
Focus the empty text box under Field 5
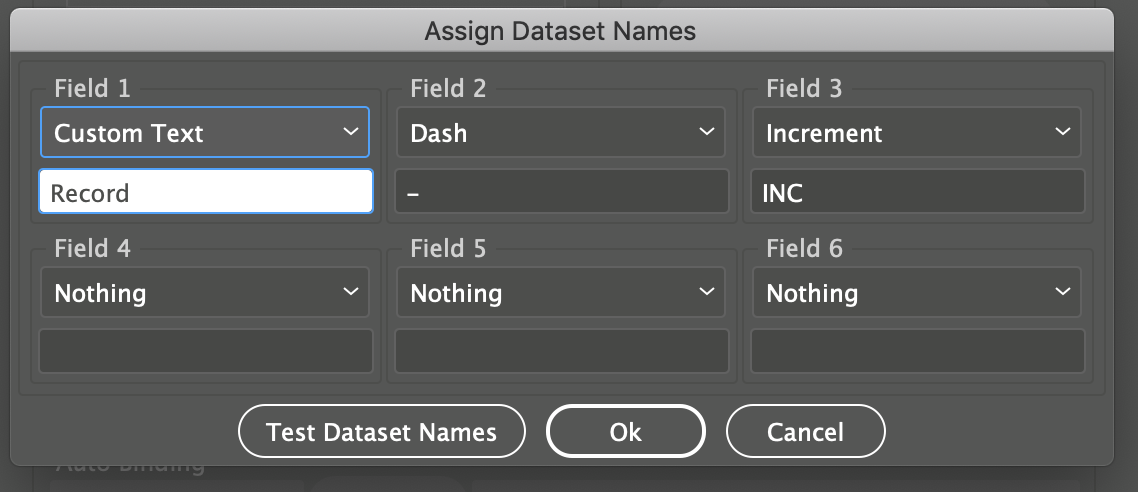point(562,351)
